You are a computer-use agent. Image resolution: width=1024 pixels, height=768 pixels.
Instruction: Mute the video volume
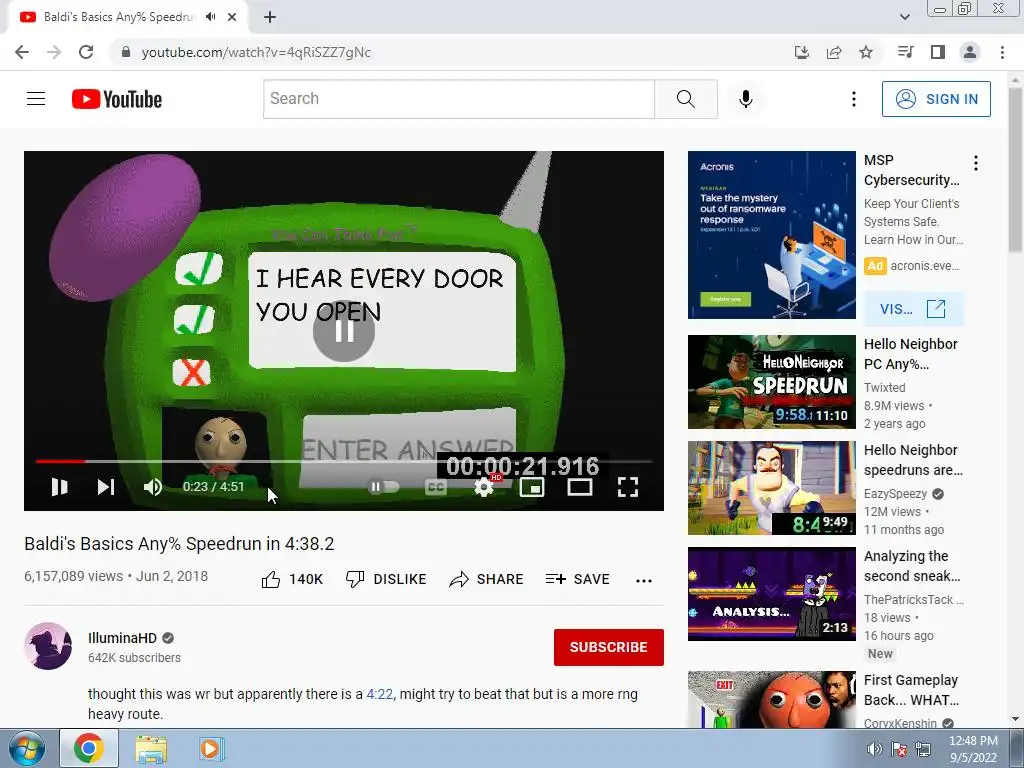click(153, 487)
